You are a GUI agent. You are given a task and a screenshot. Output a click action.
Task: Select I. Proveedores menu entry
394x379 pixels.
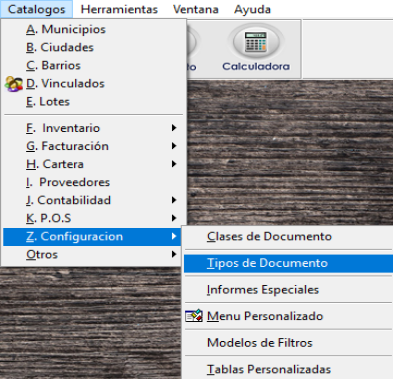click(93, 182)
